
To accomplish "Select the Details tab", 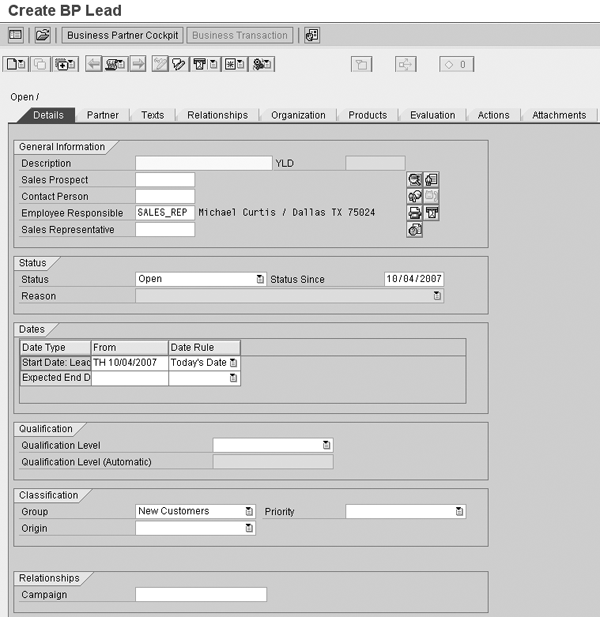I will click(x=48, y=115).
